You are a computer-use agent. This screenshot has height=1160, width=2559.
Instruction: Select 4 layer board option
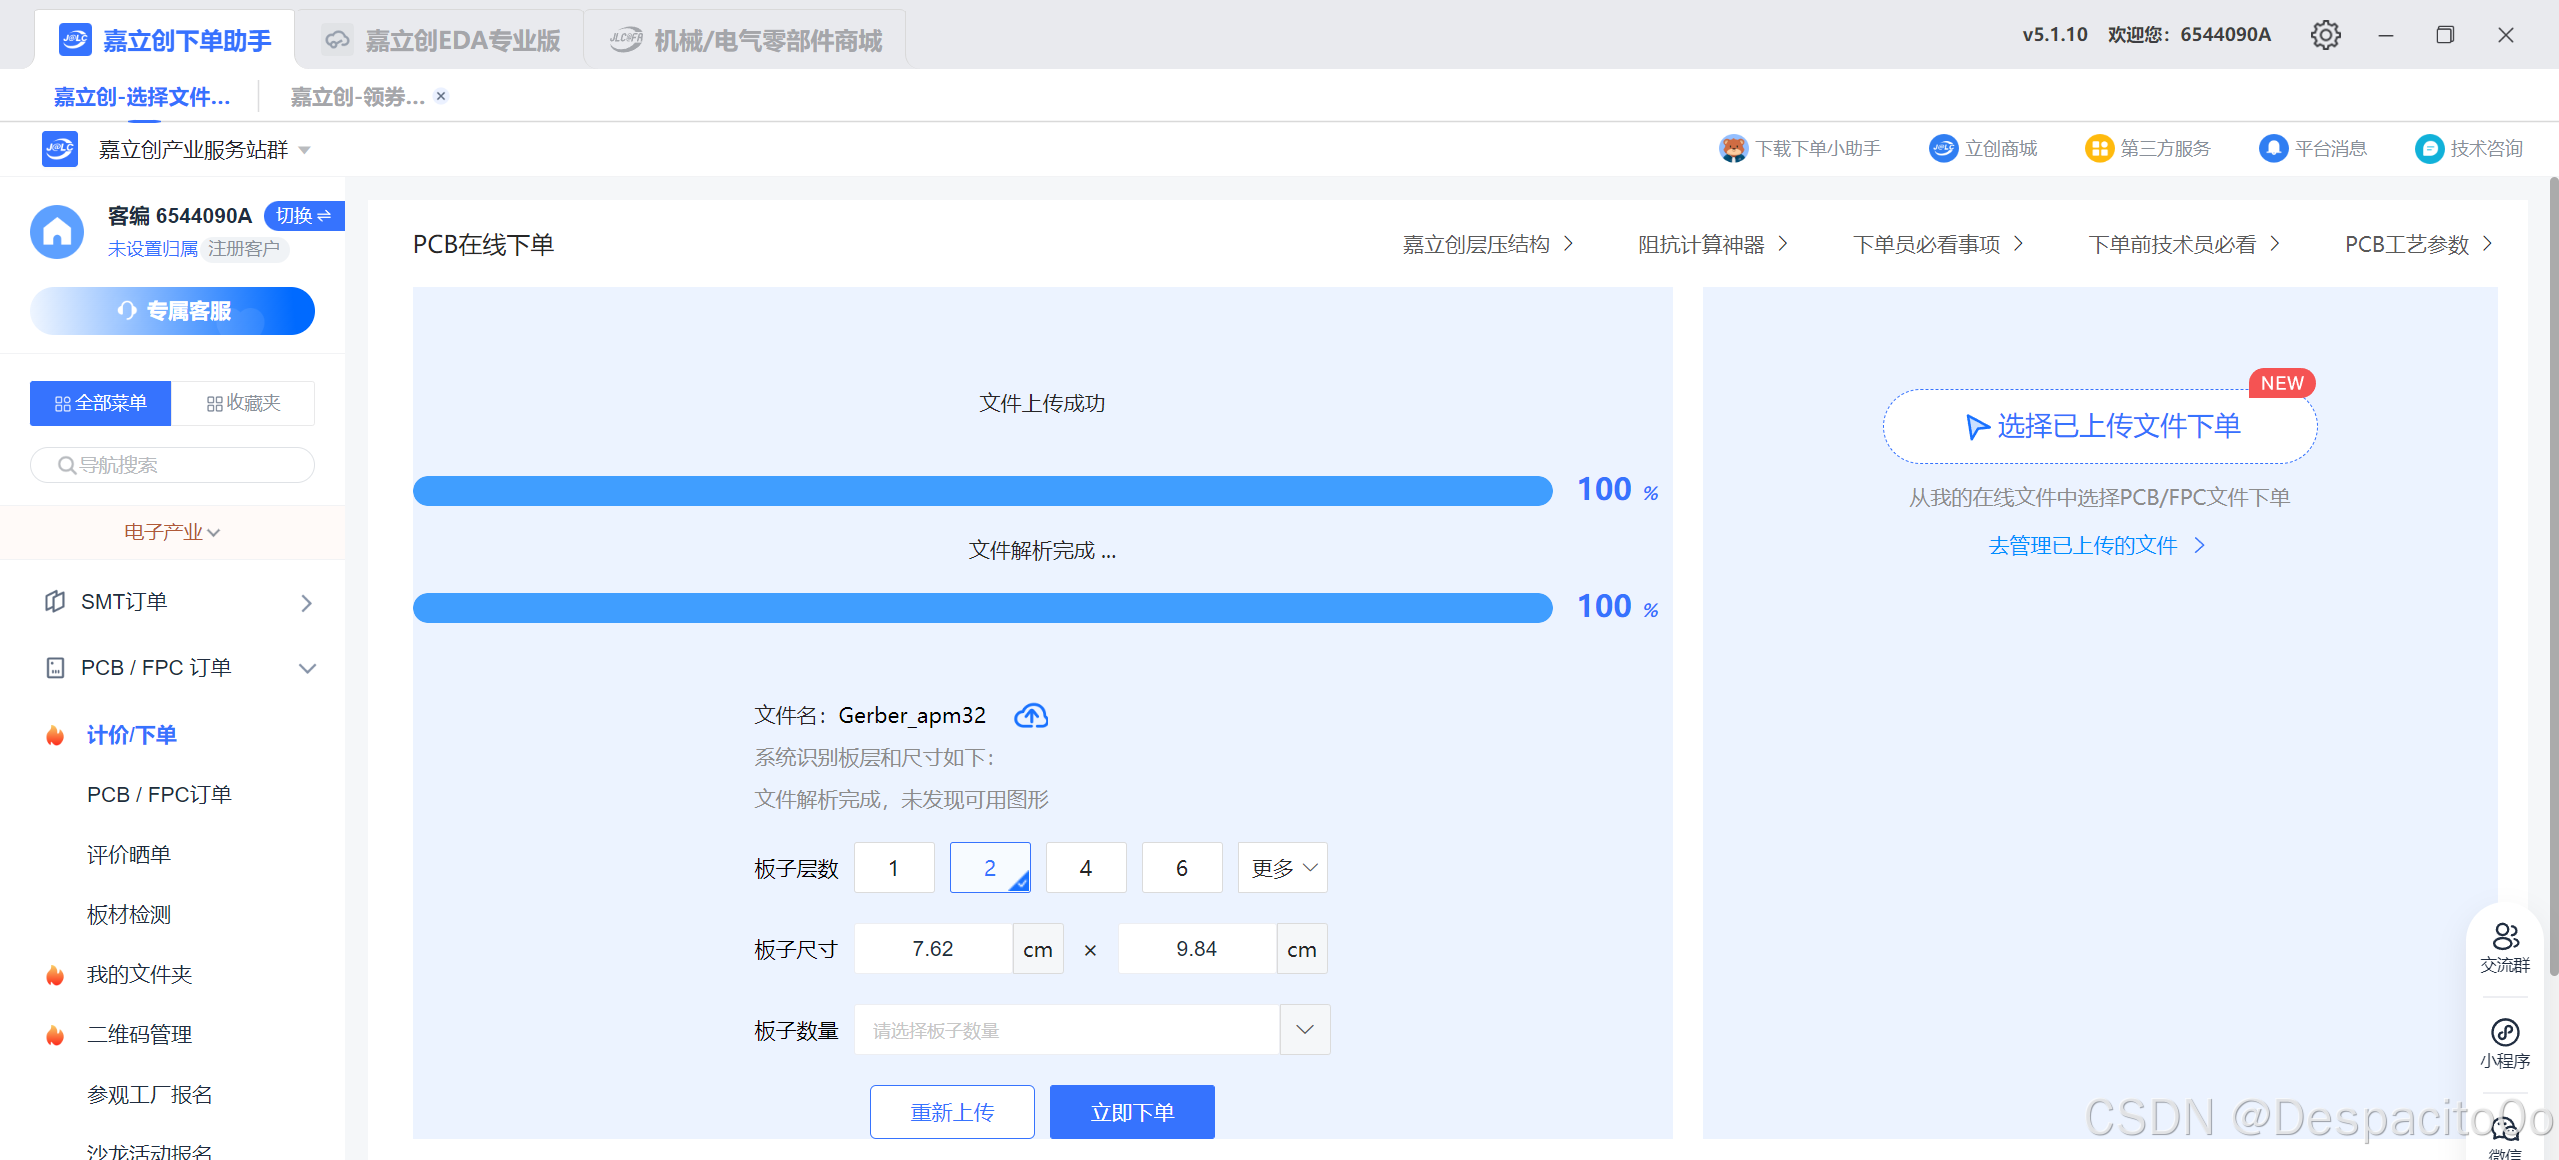pos(1086,868)
